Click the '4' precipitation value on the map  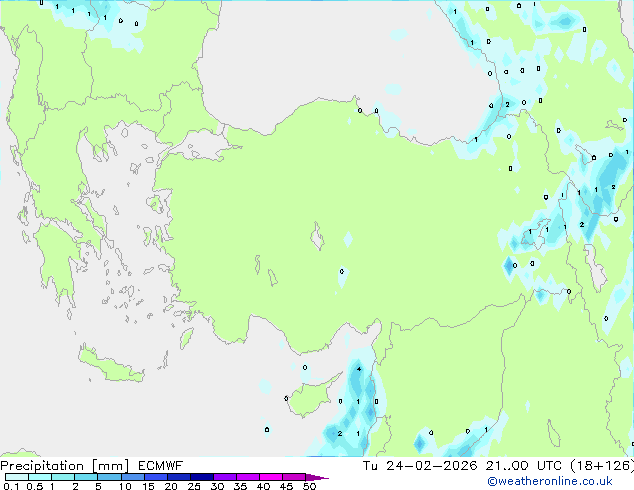click(x=359, y=369)
